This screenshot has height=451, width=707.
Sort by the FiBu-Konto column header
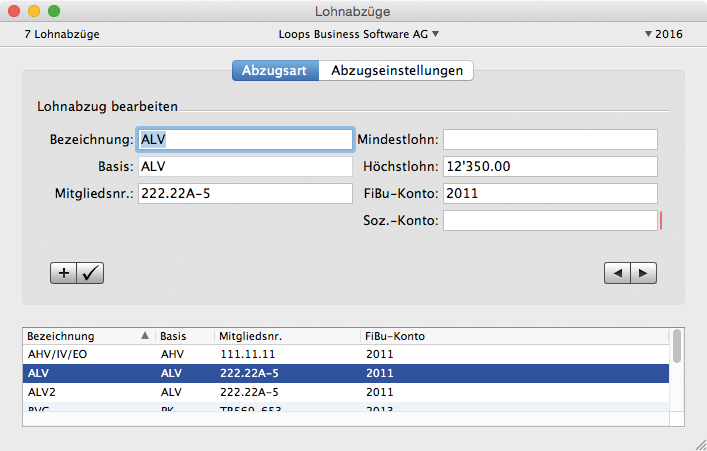(x=514, y=336)
